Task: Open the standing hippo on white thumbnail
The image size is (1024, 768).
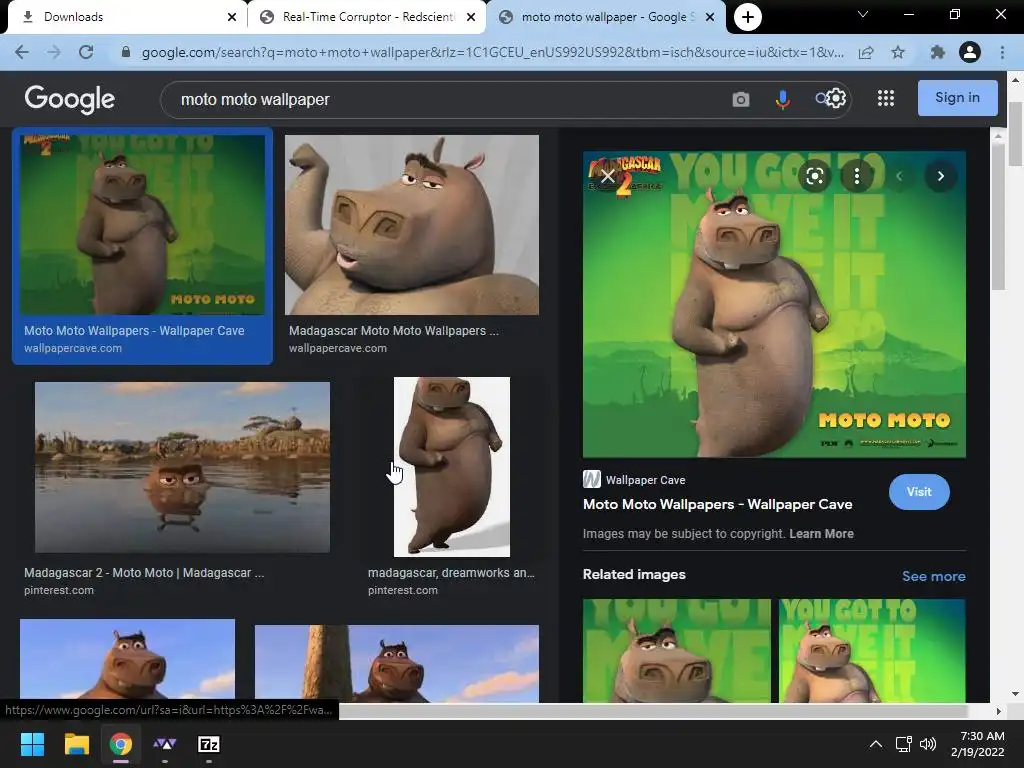Action: [x=451, y=467]
